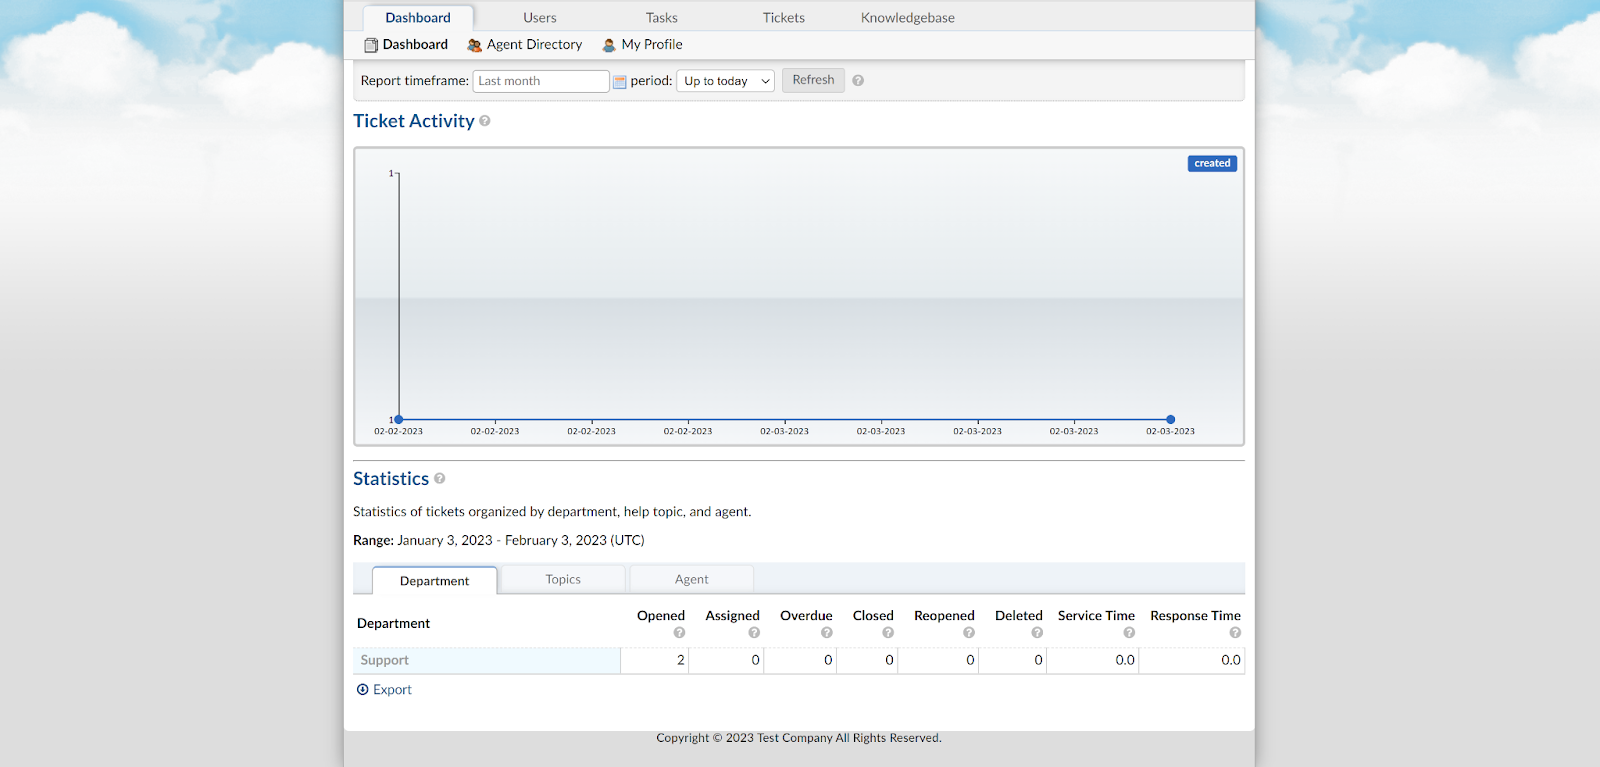Click the calendar icon next to timeframe
Viewport: 1600px width, 767px height.
click(x=619, y=82)
